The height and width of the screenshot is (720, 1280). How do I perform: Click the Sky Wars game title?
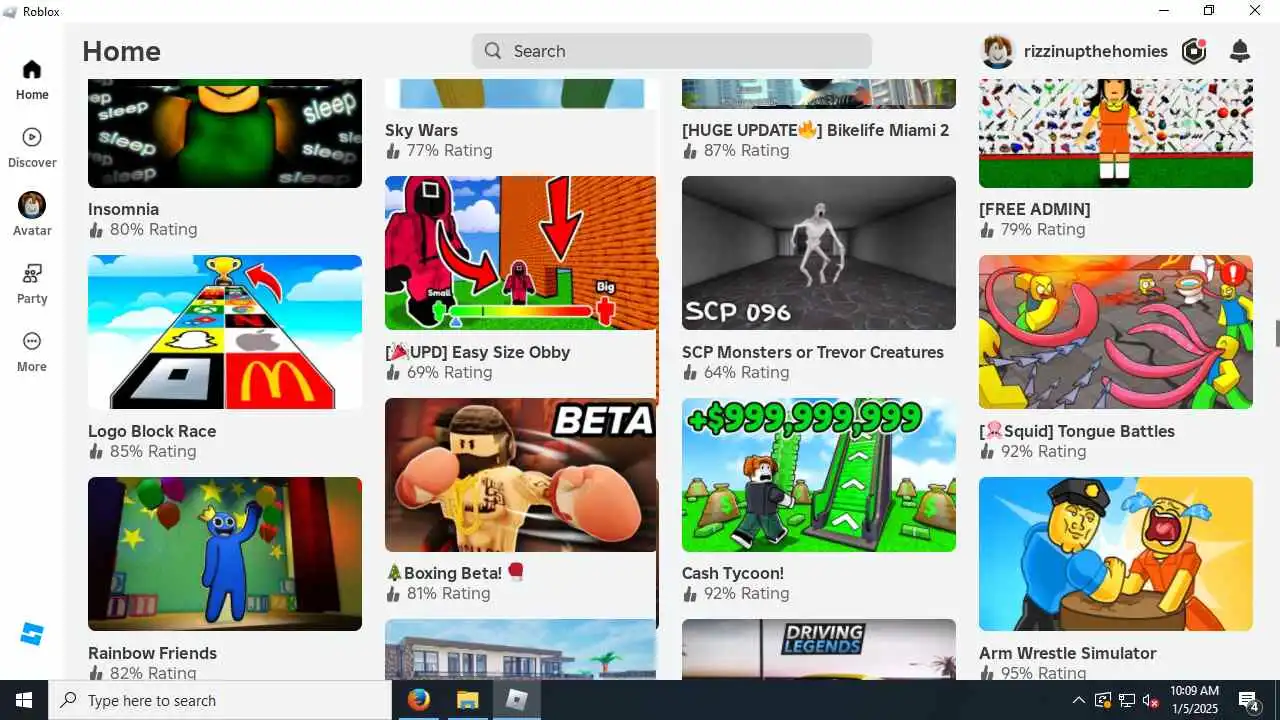click(x=421, y=130)
